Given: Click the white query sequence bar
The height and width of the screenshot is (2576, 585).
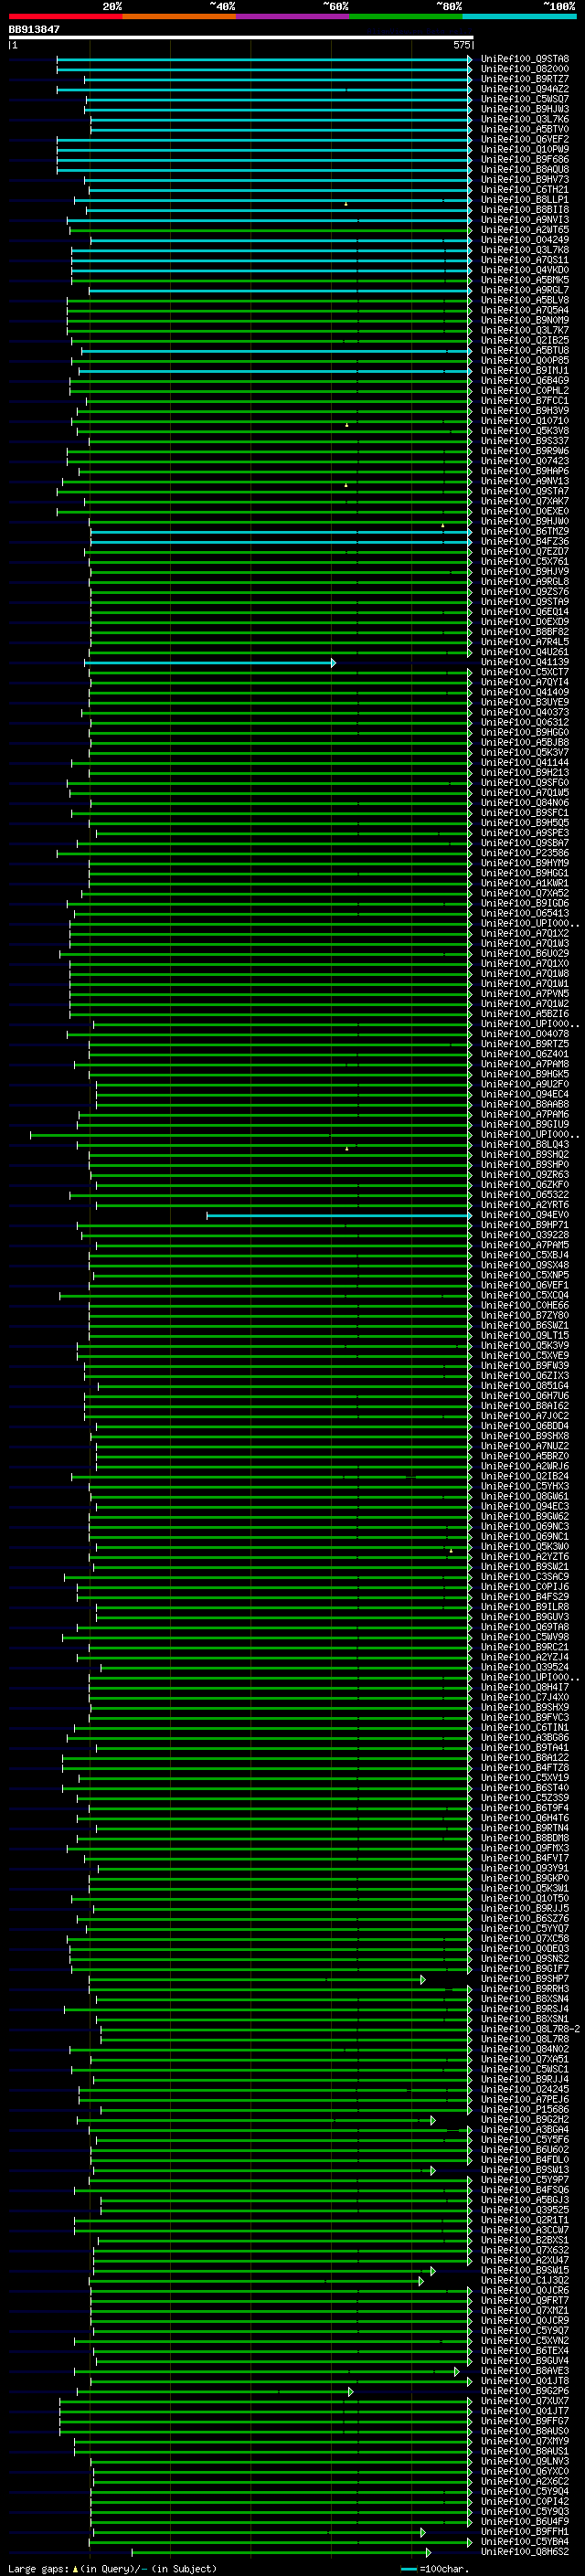Looking at the screenshot, I should click(240, 38).
